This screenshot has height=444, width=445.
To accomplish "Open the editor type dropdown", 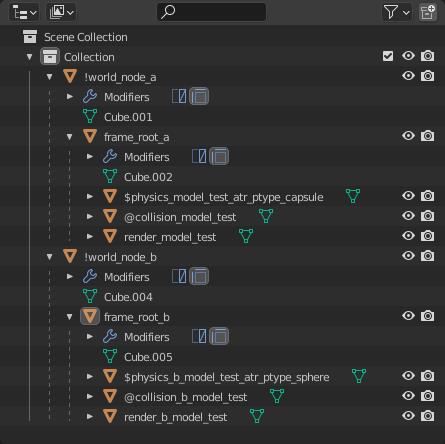I will 24,13.
